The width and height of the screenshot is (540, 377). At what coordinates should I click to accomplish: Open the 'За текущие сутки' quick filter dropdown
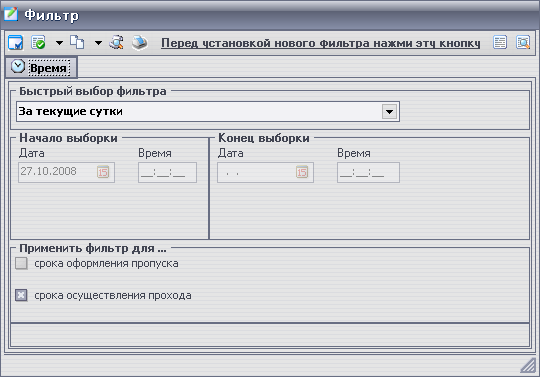tap(389, 112)
